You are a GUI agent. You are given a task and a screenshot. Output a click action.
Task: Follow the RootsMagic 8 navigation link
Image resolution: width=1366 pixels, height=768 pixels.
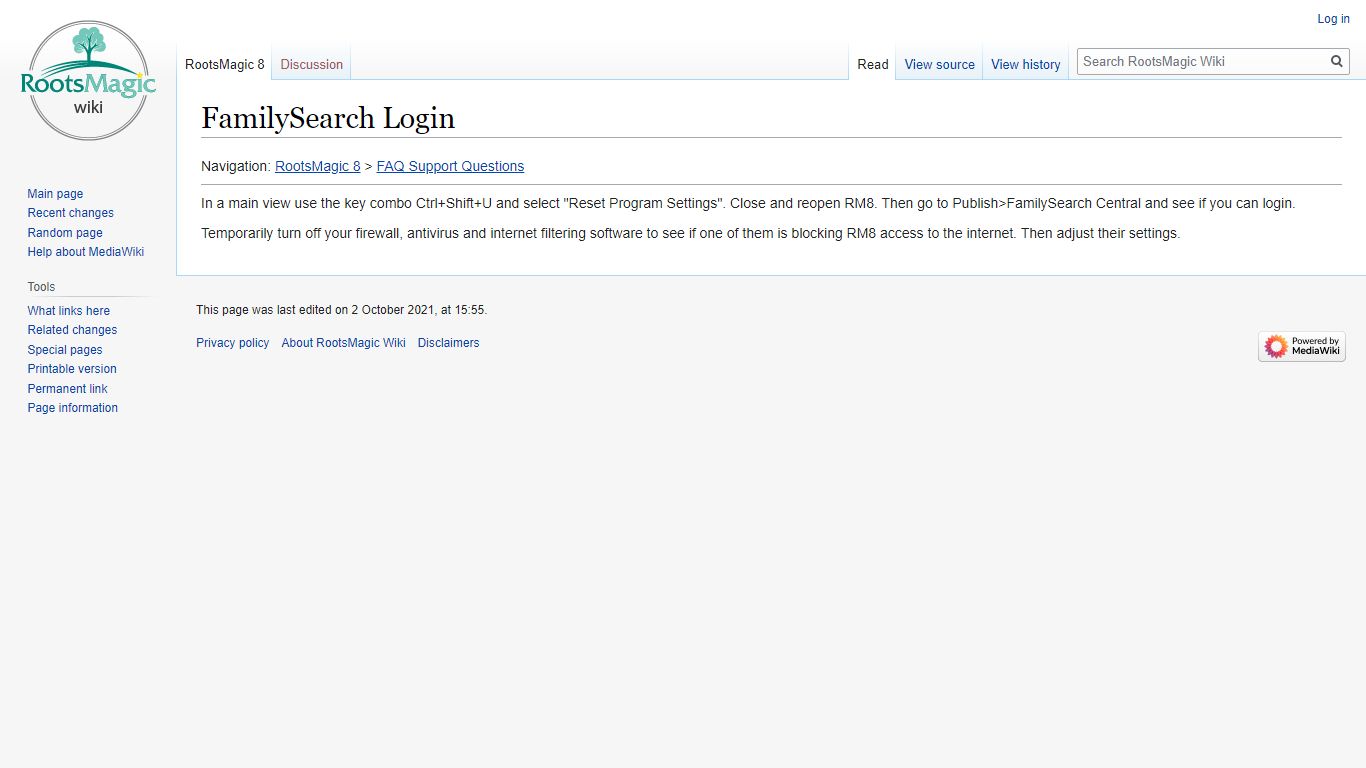click(x=318, y=166)
